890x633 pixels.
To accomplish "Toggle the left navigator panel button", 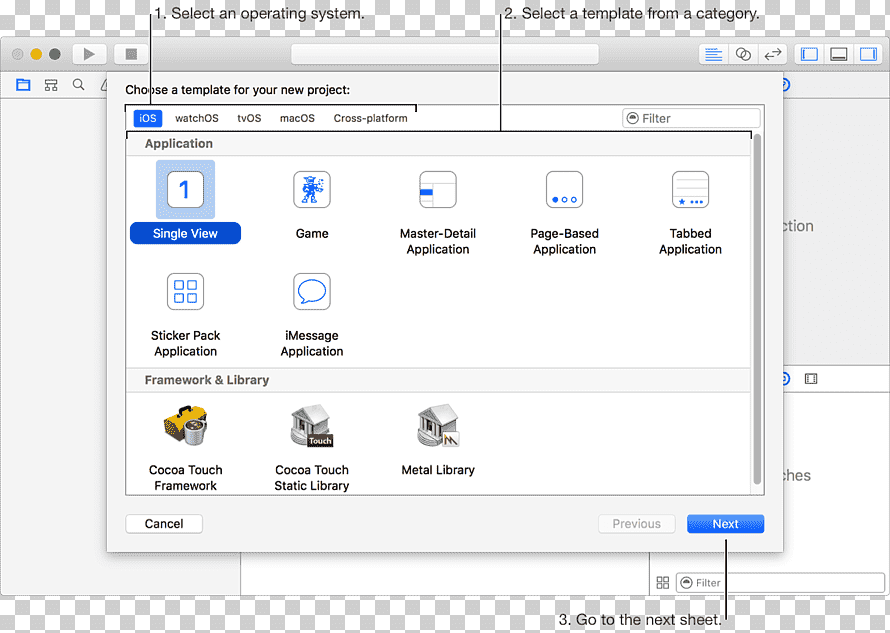I will pyautogui.click(x=809, y=55).
